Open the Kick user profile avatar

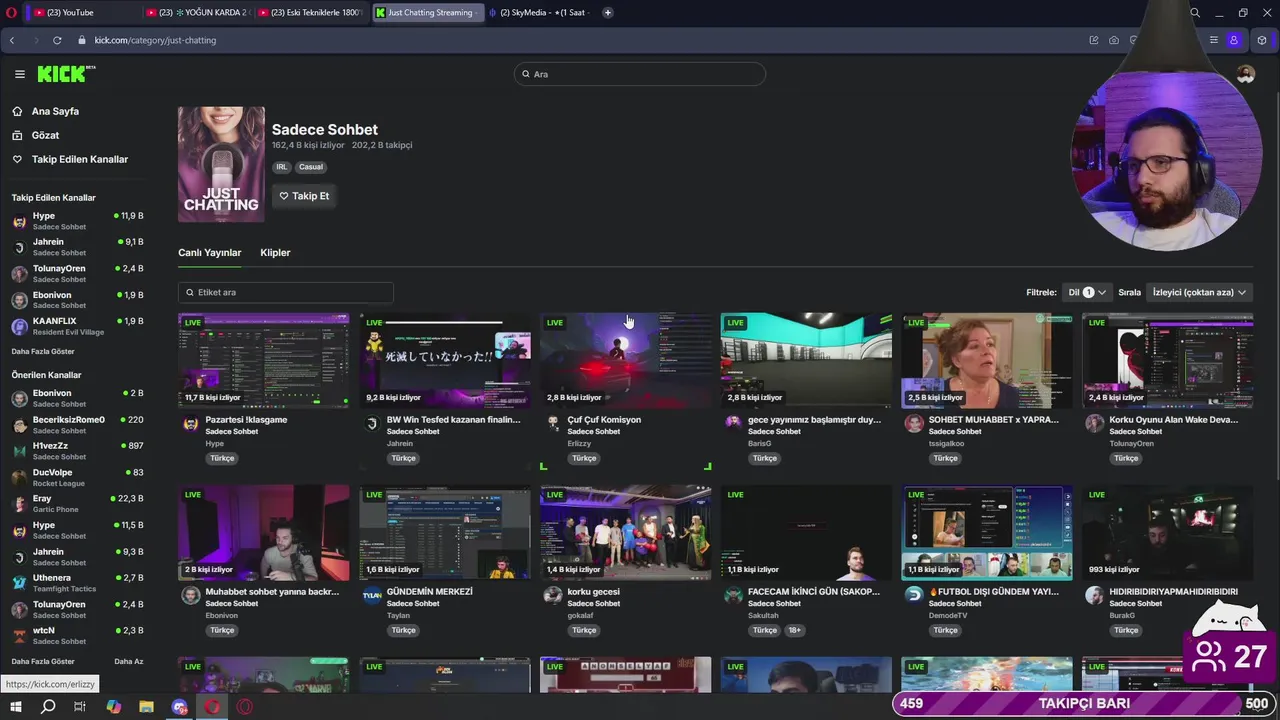coord(1245,74)
